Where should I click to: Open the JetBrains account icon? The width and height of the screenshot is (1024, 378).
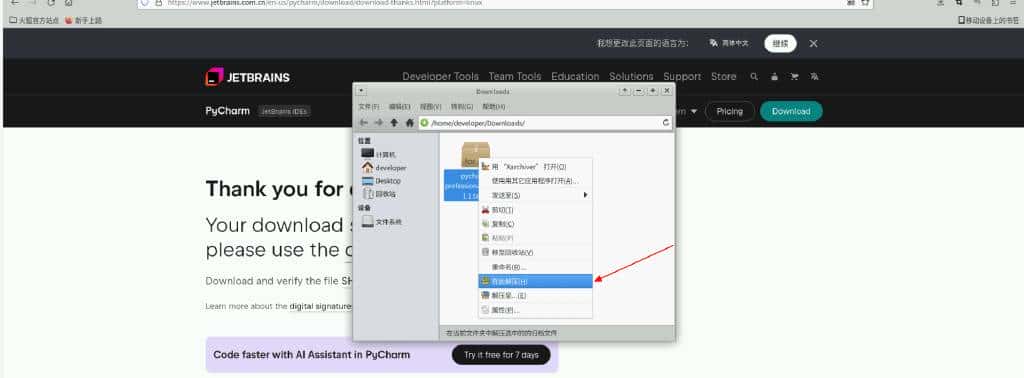coord(775,76)
